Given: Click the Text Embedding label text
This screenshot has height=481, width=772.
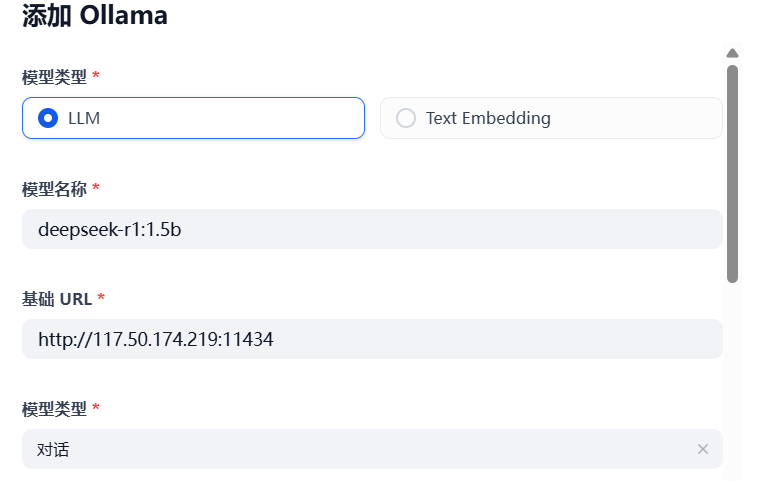Looking at the screenshot, I should (488, 118).
